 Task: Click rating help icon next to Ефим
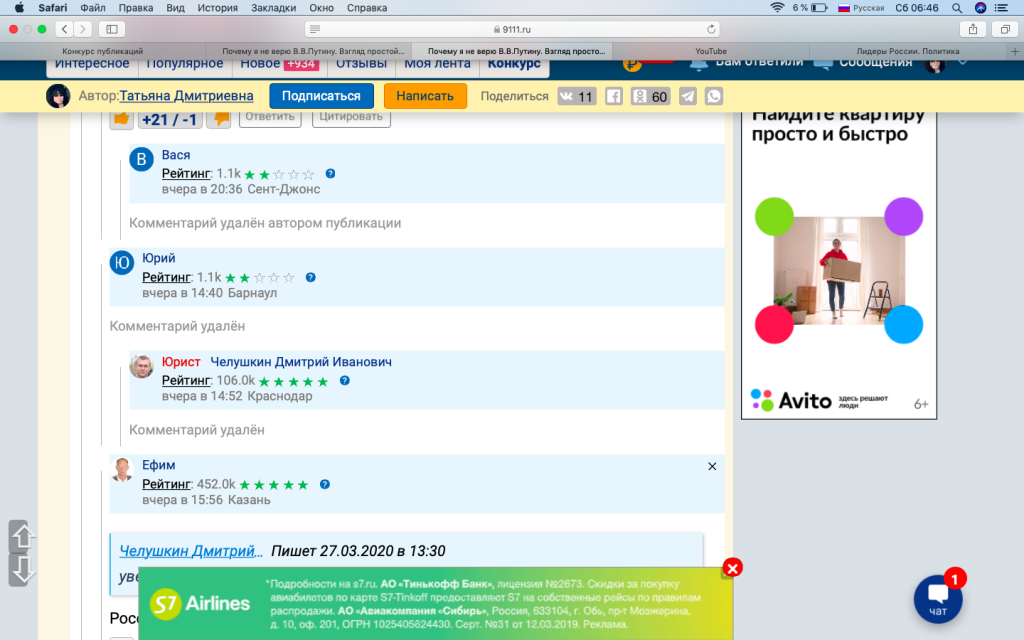[325, 484]
